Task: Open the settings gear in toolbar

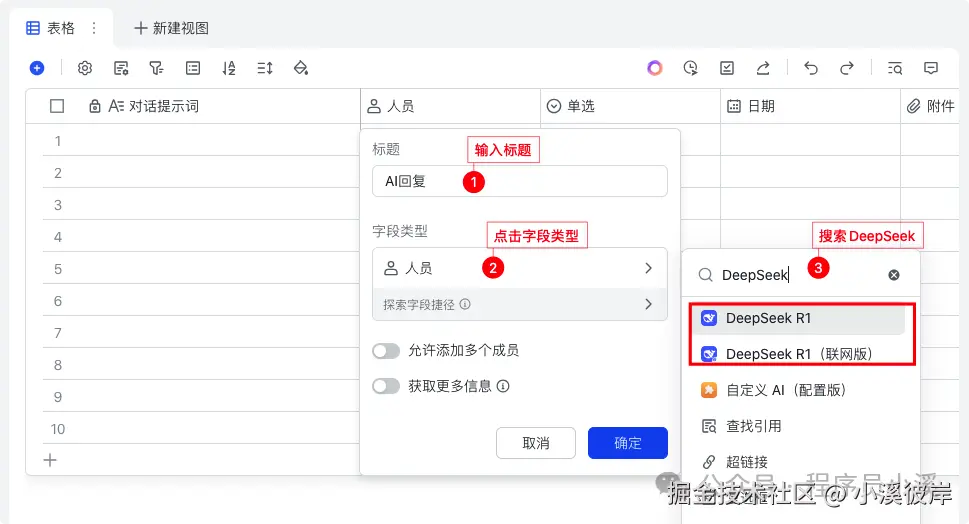Action: point(85,68)
